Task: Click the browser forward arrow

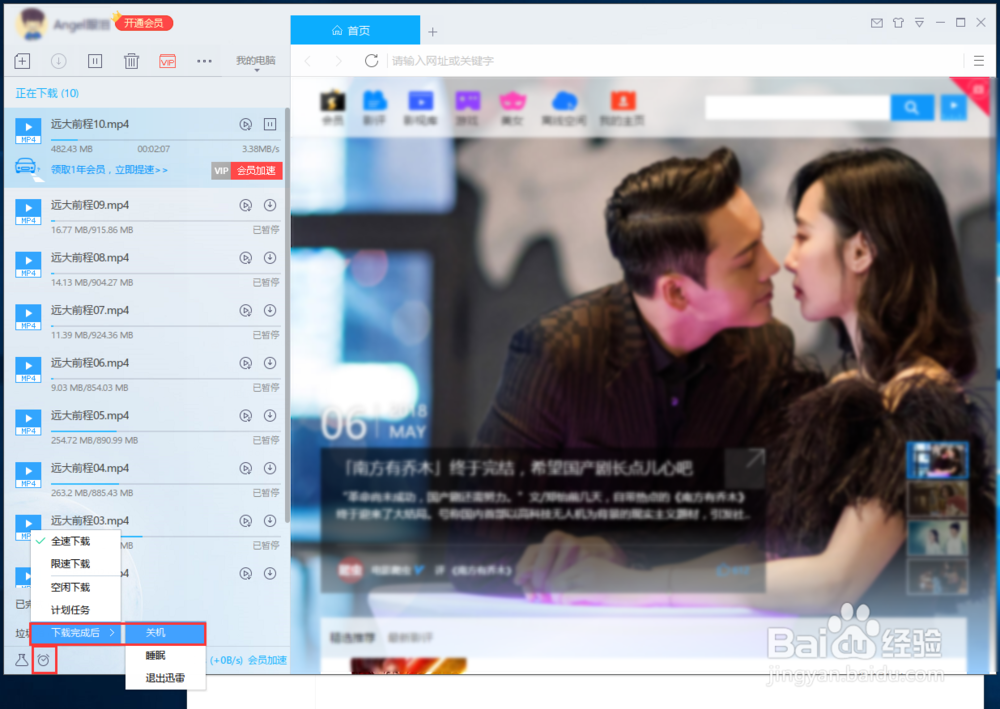Action: tap(338, 61)
